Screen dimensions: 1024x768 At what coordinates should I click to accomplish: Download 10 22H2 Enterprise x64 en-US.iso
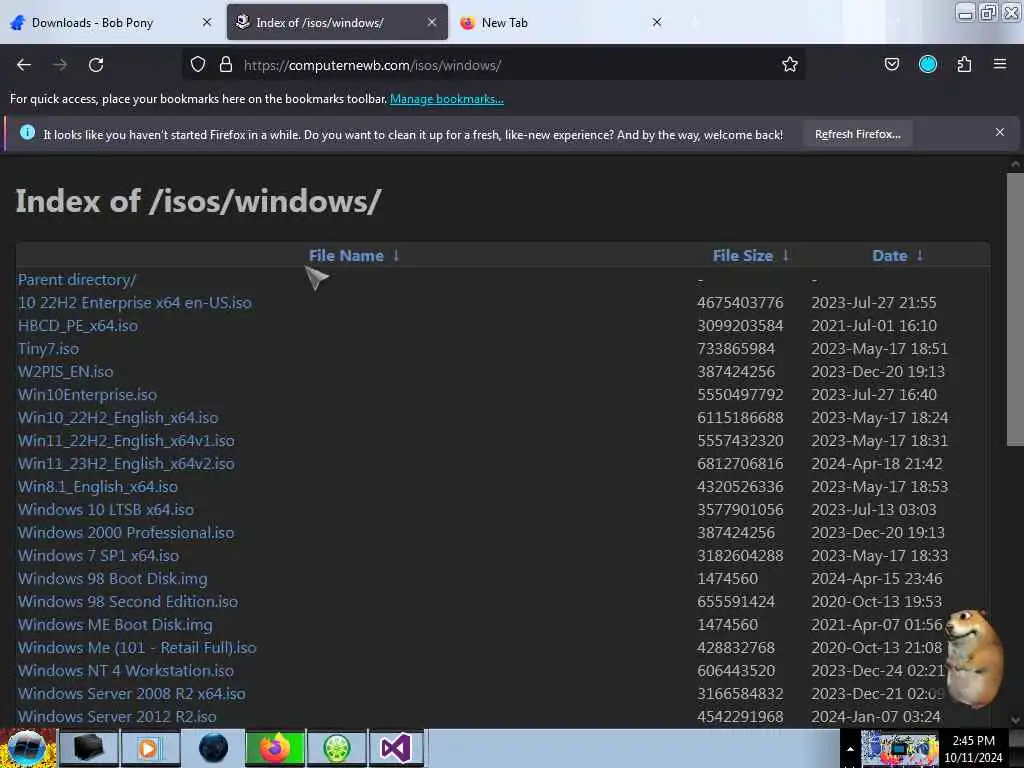(135, 302)
